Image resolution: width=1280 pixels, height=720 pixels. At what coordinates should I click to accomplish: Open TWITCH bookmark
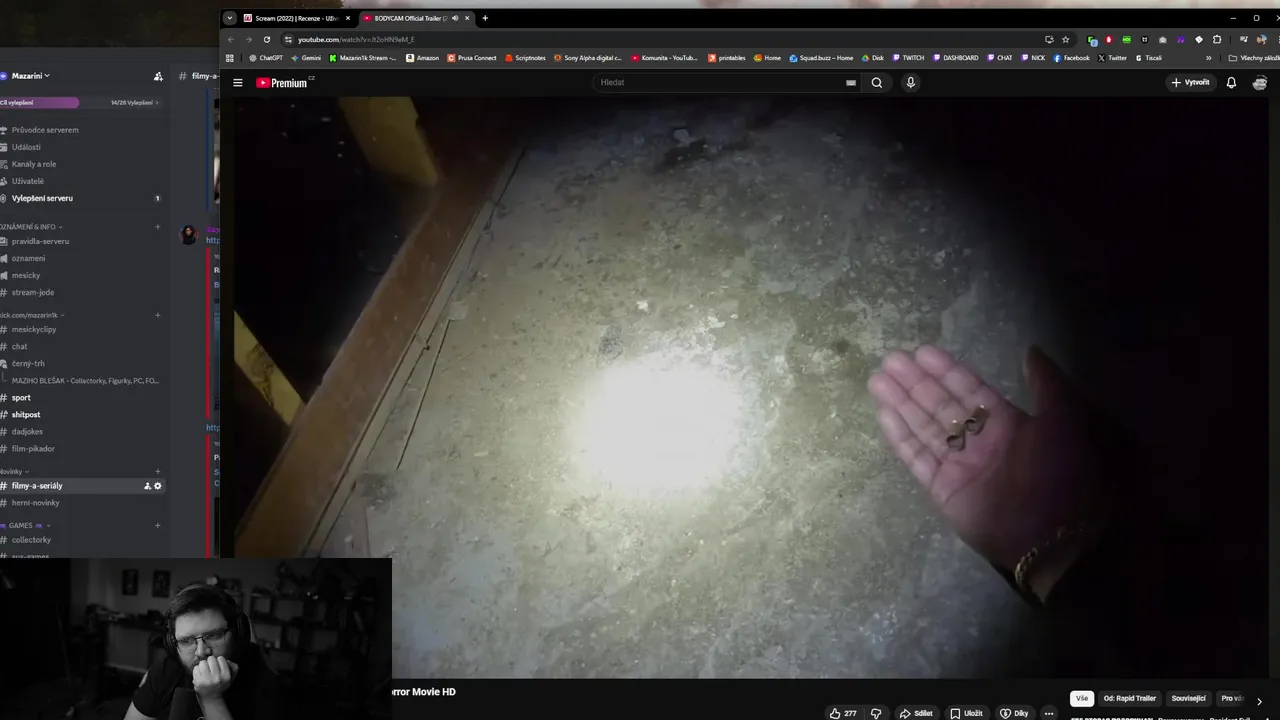tap(908, 58)
